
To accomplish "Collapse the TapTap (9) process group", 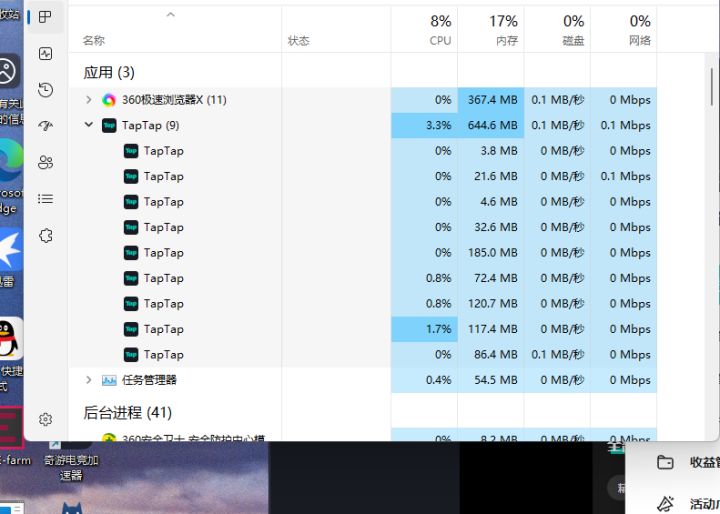I will [x=89, y=125].
